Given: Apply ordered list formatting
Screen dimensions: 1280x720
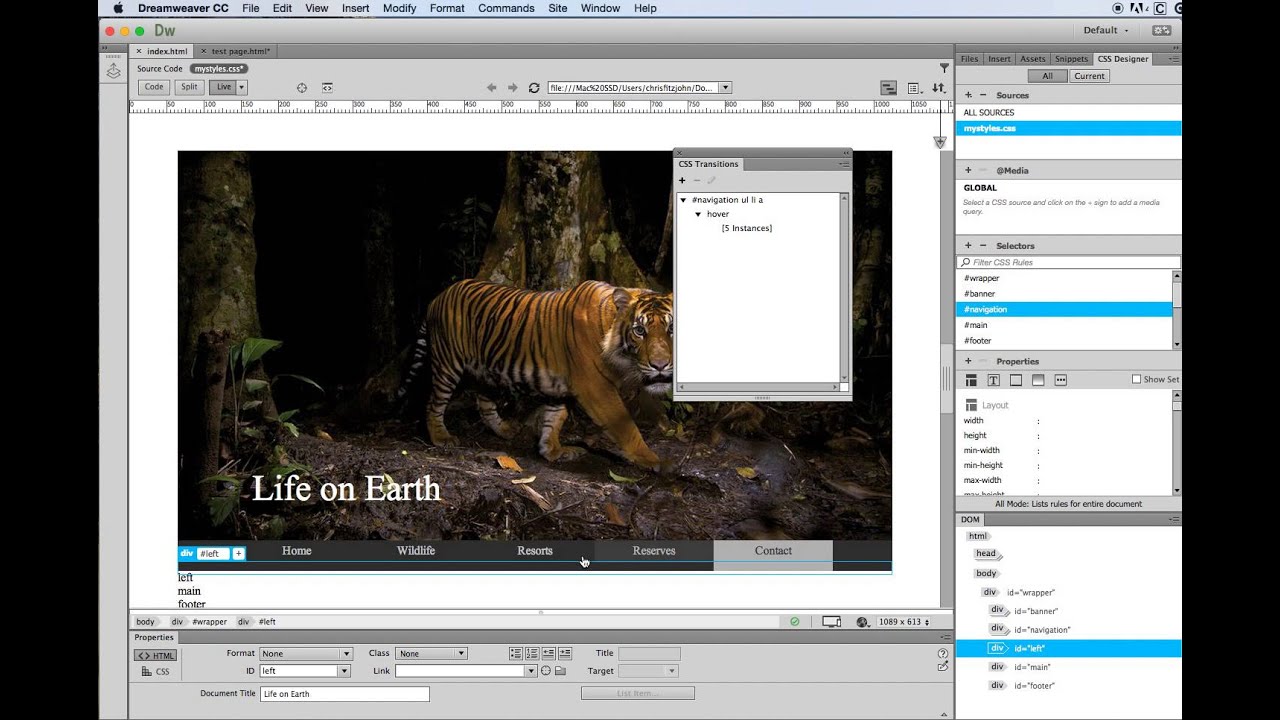Looking at the screenshot, I should coord(533,653).
